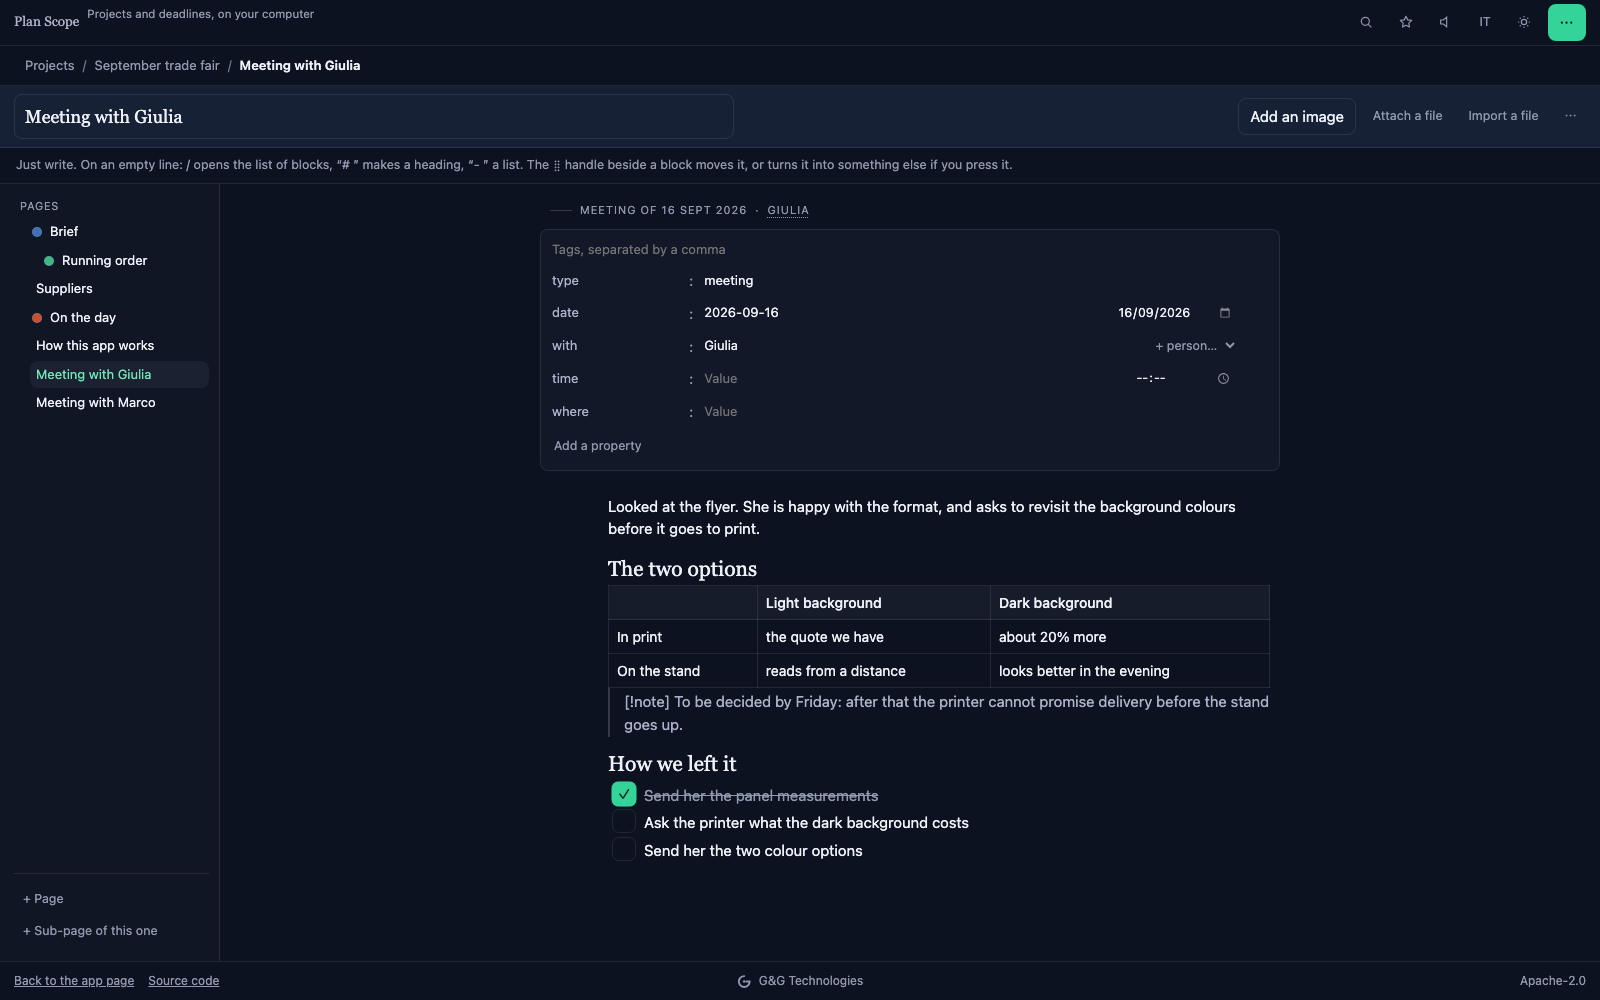Open calendar picker for date field
The height and width of the screenshot is (1000, 1600).
(1225, 313)
